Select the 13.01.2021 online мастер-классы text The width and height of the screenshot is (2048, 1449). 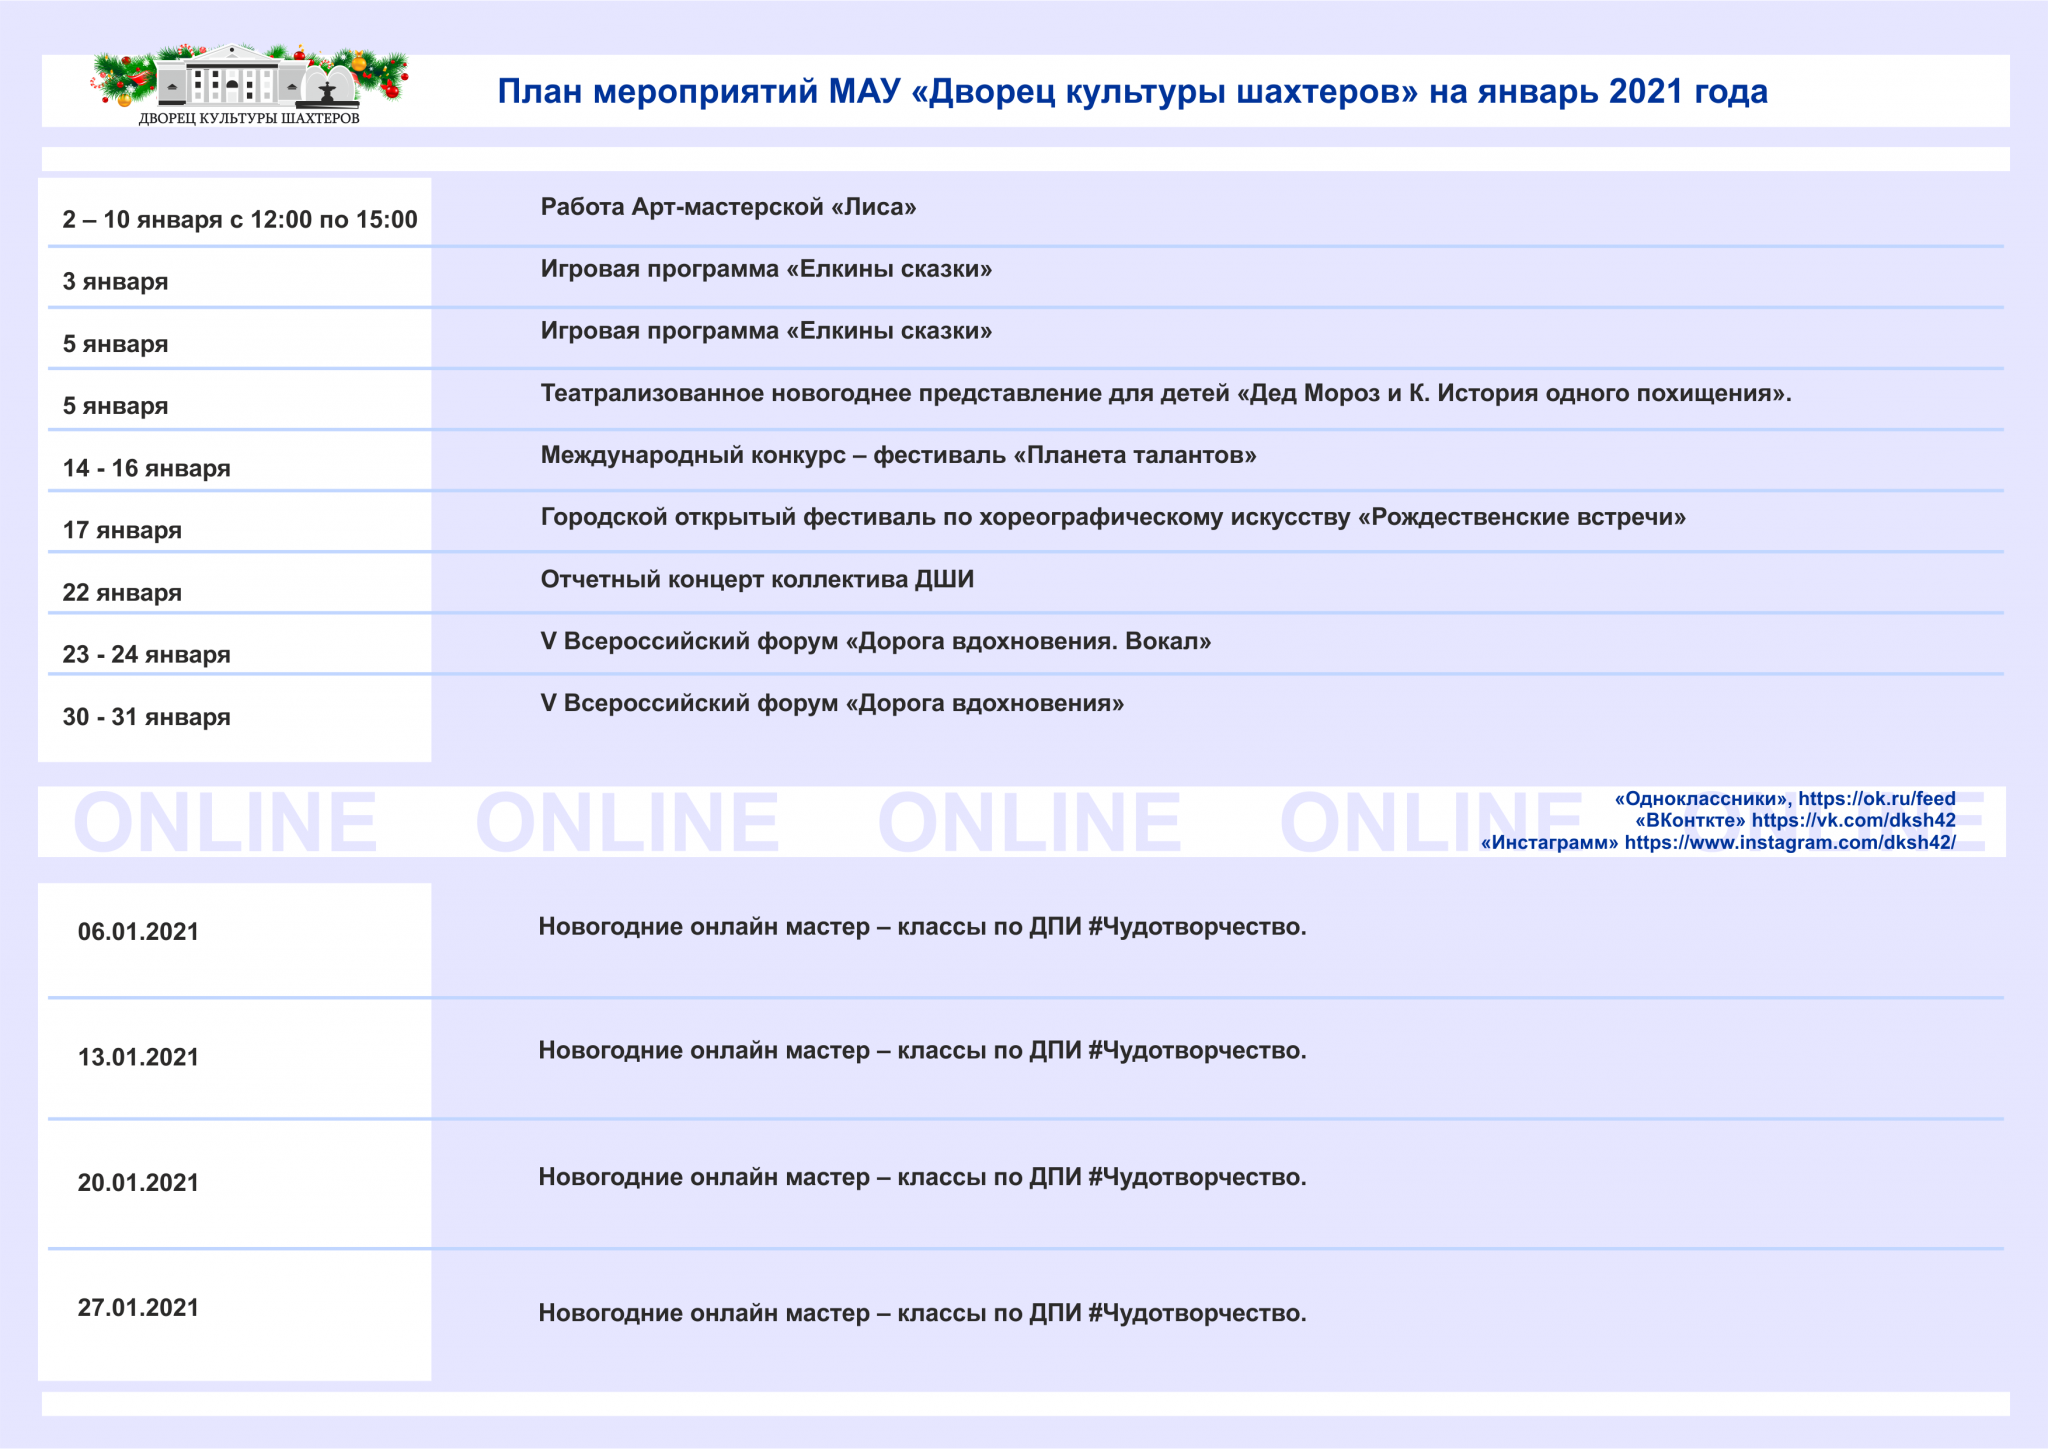922,1050
